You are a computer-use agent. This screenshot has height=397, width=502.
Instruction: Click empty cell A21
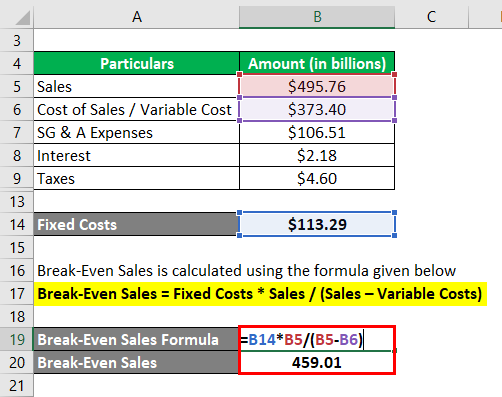coord(136,385)
